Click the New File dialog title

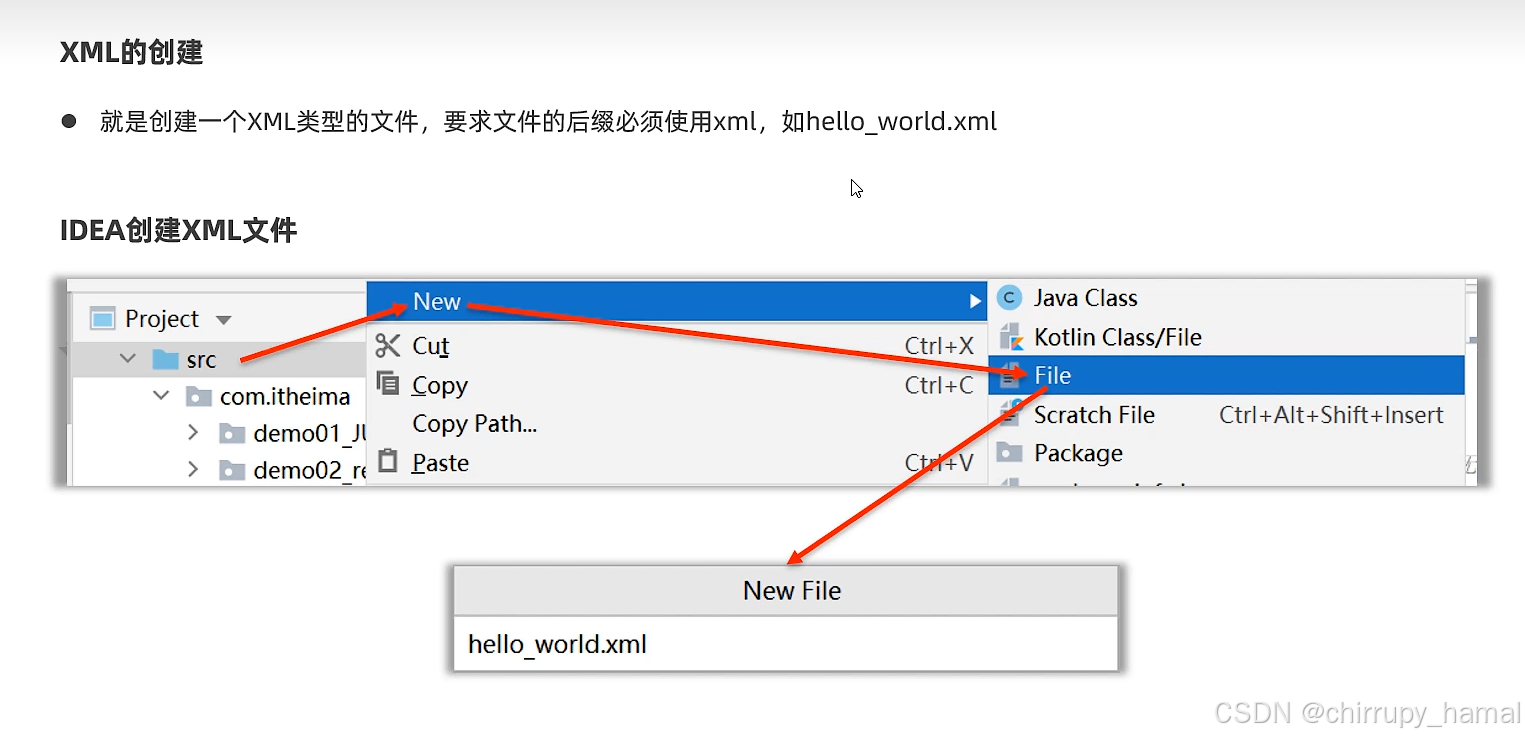click(x=792, y=590)
